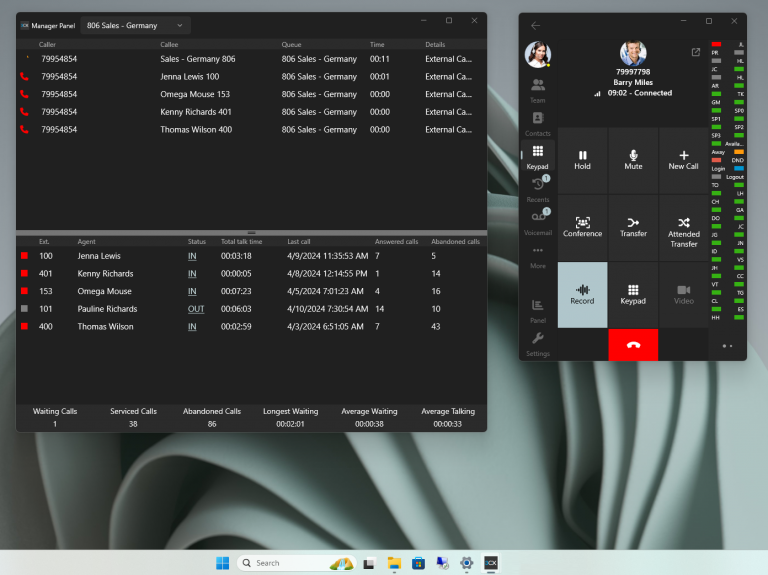Click the Abandoned Calls 86 statistic

[212, 418]
